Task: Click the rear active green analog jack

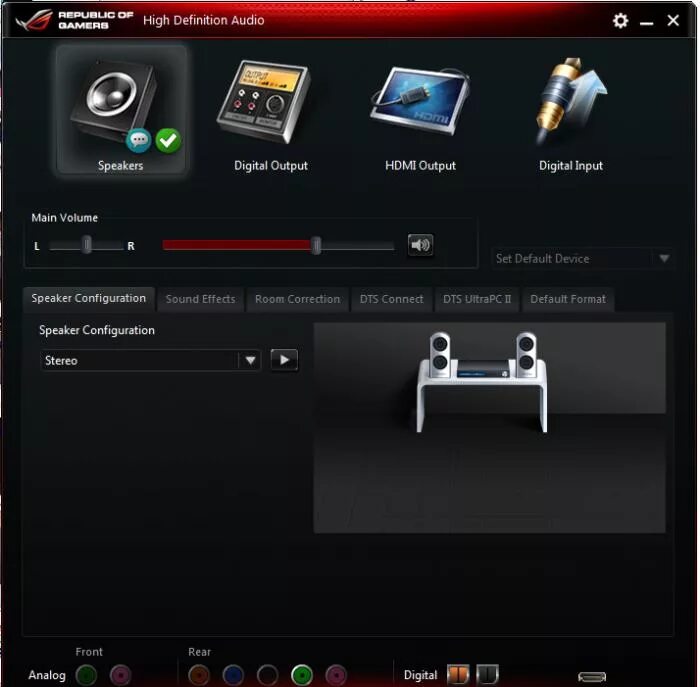Action: coord(302,675)
